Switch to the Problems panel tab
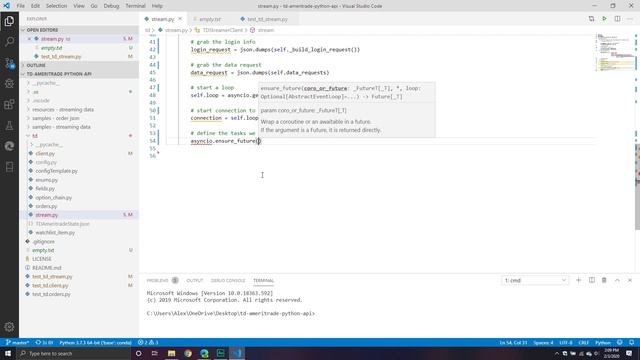640x360 pixels. point(162,280)
